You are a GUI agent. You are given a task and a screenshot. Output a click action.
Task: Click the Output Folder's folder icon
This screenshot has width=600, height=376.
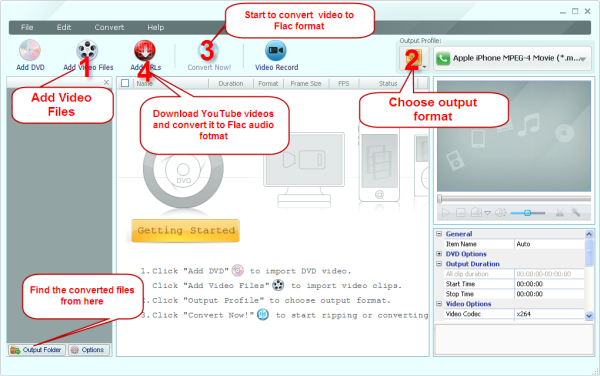[x=15, y=350]
